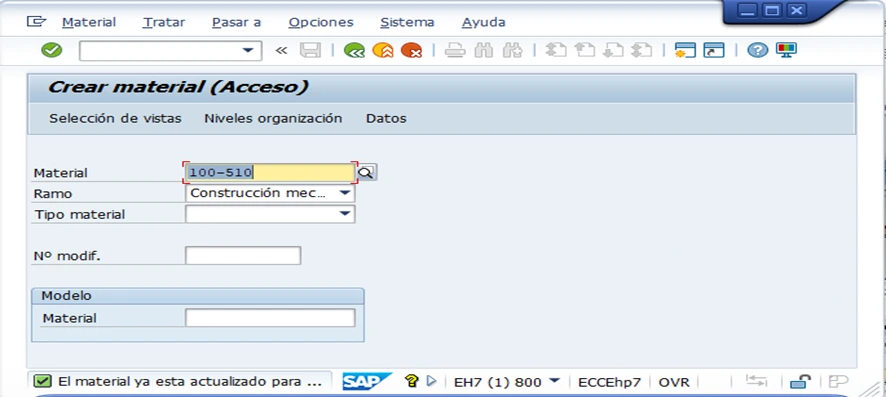This screenshot has width=886, height=397.
Task: Click the red Cancel icon
Action: [411, 51]
